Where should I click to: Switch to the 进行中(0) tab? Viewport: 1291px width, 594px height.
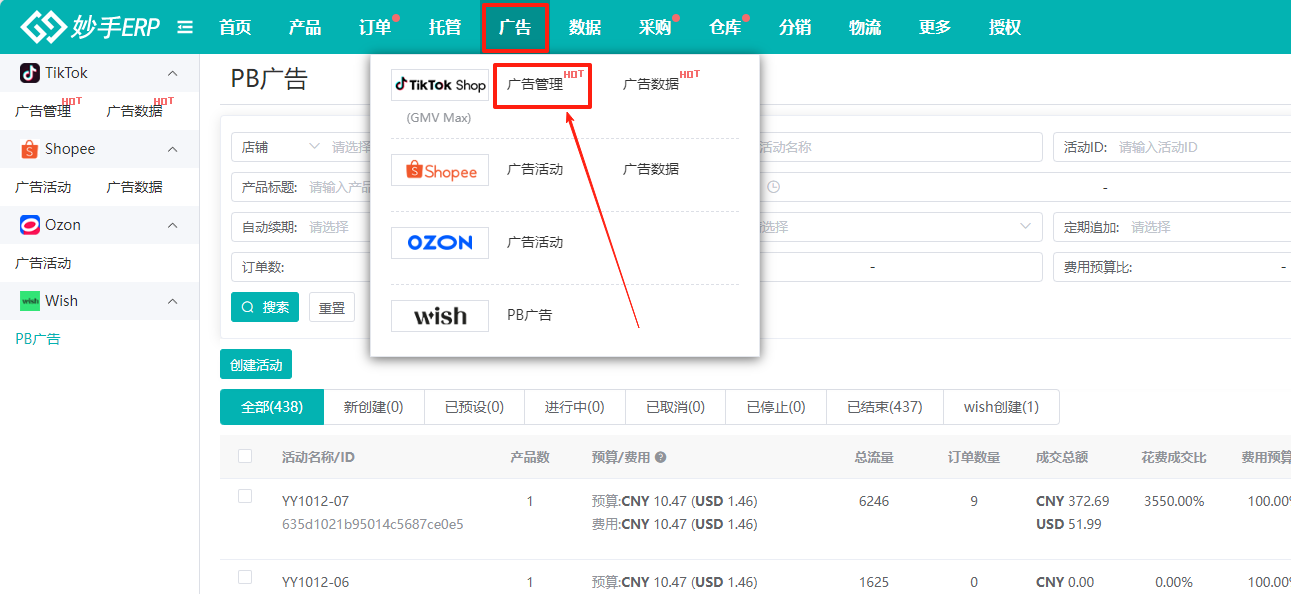tap(575, 407)
